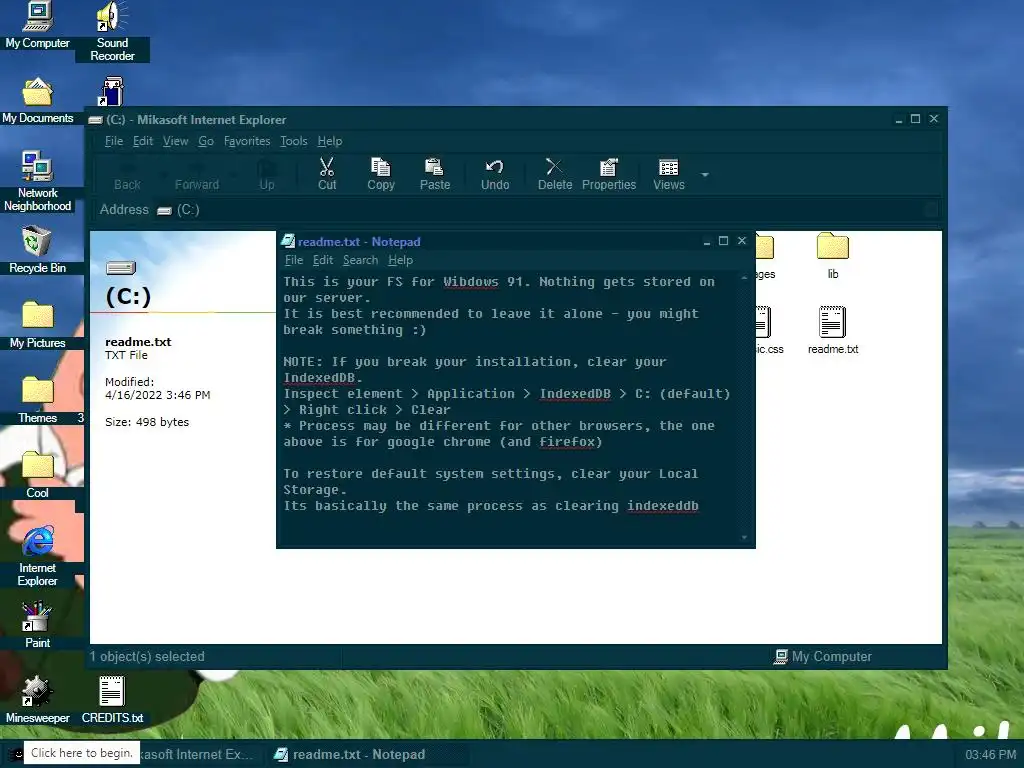
Task: Select the lib folder in C: drive
Action: [x=833, y=256]
